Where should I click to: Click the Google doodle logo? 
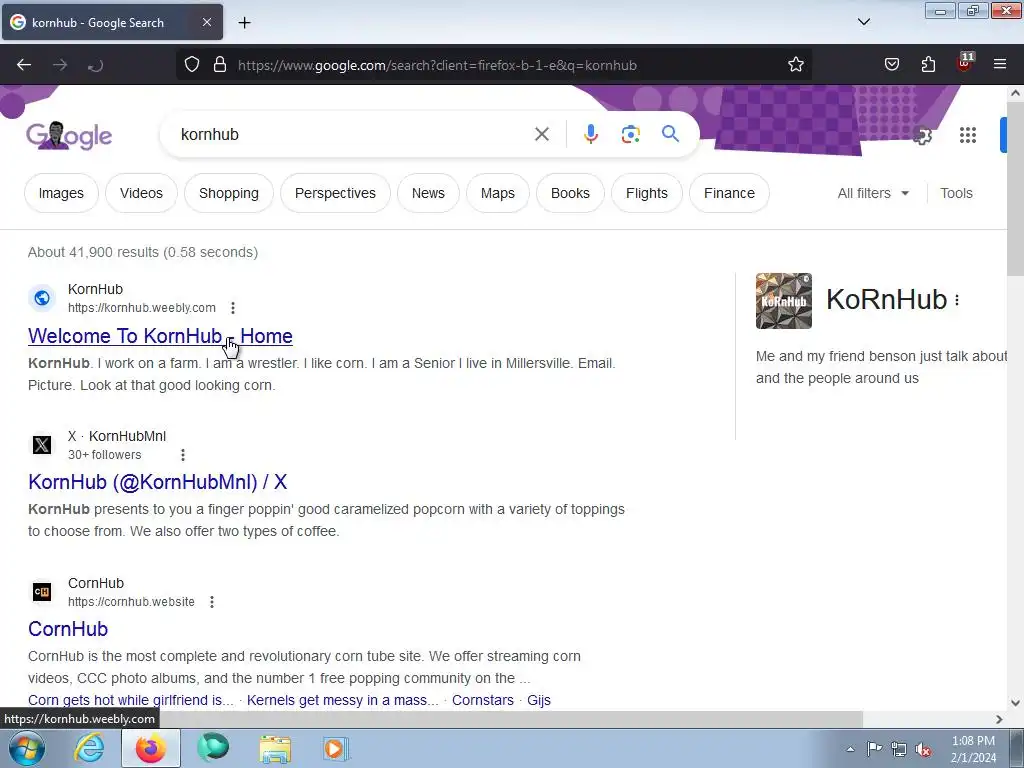(69, 135)
